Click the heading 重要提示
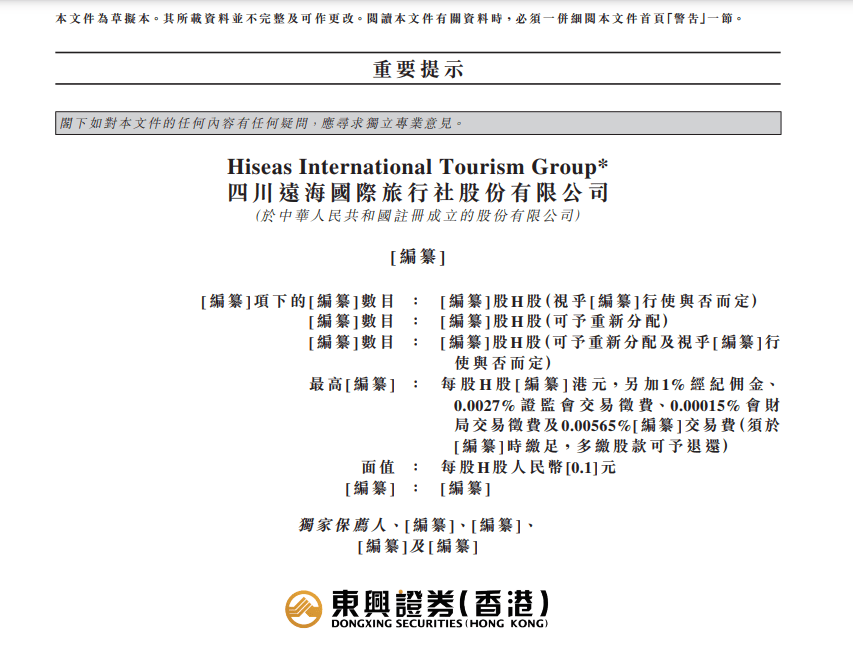This screenshot has height=655, width=853. [418, 69]
